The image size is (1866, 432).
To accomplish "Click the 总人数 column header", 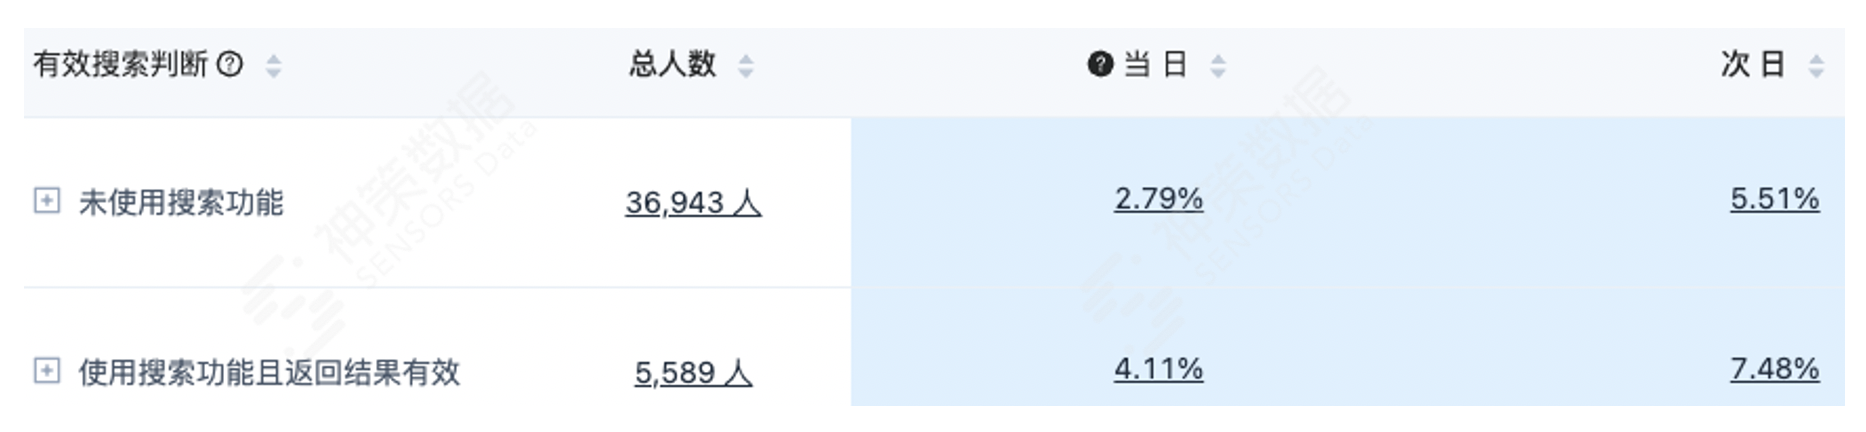I will point(672,65).
